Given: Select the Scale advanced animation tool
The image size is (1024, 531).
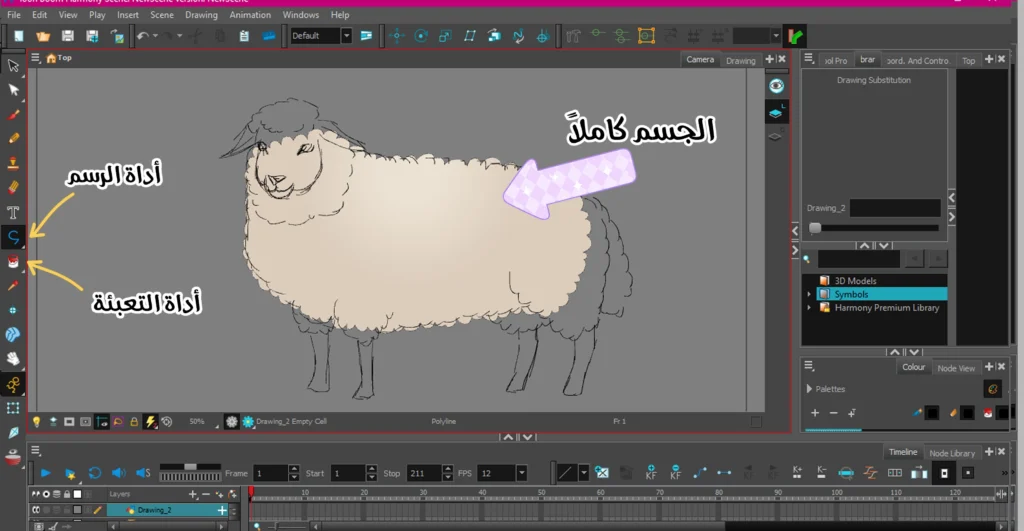Looking at the screenshot, I should [x=445, y=36].
